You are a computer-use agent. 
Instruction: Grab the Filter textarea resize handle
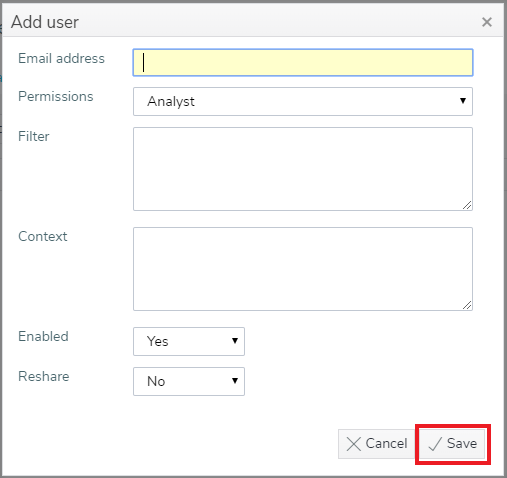(x=467, y=205)
